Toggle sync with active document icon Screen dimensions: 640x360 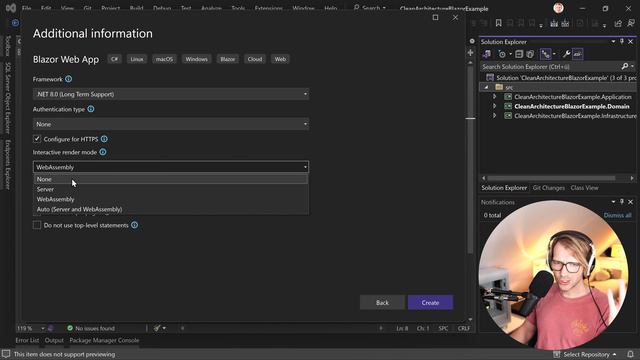point(546,54)
